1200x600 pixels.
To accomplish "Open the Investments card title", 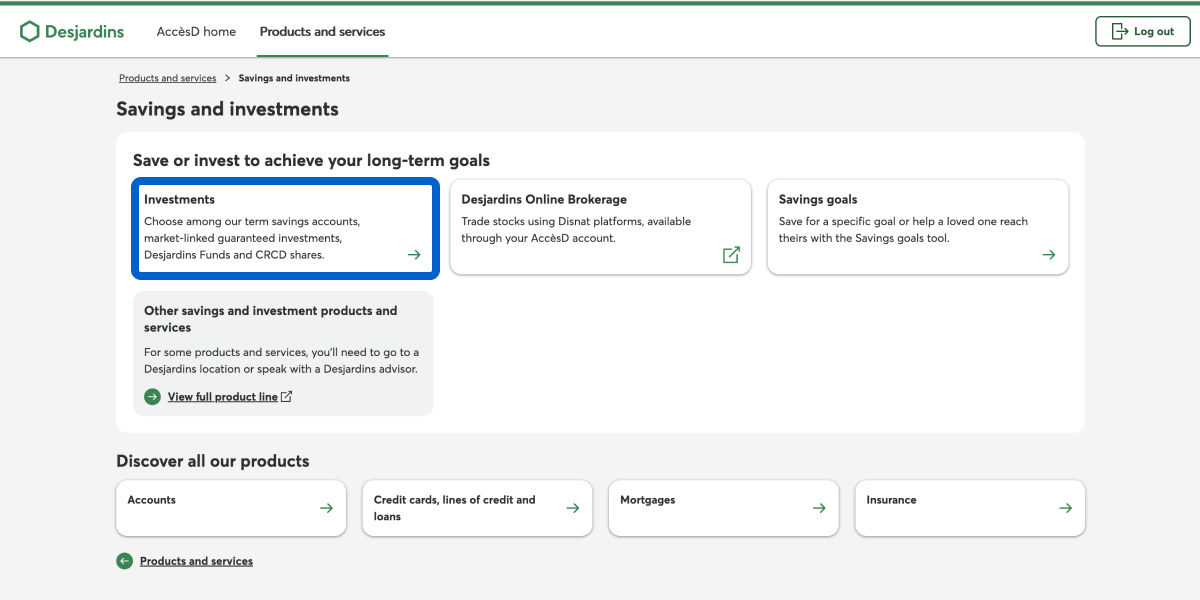I will [179, 200].
